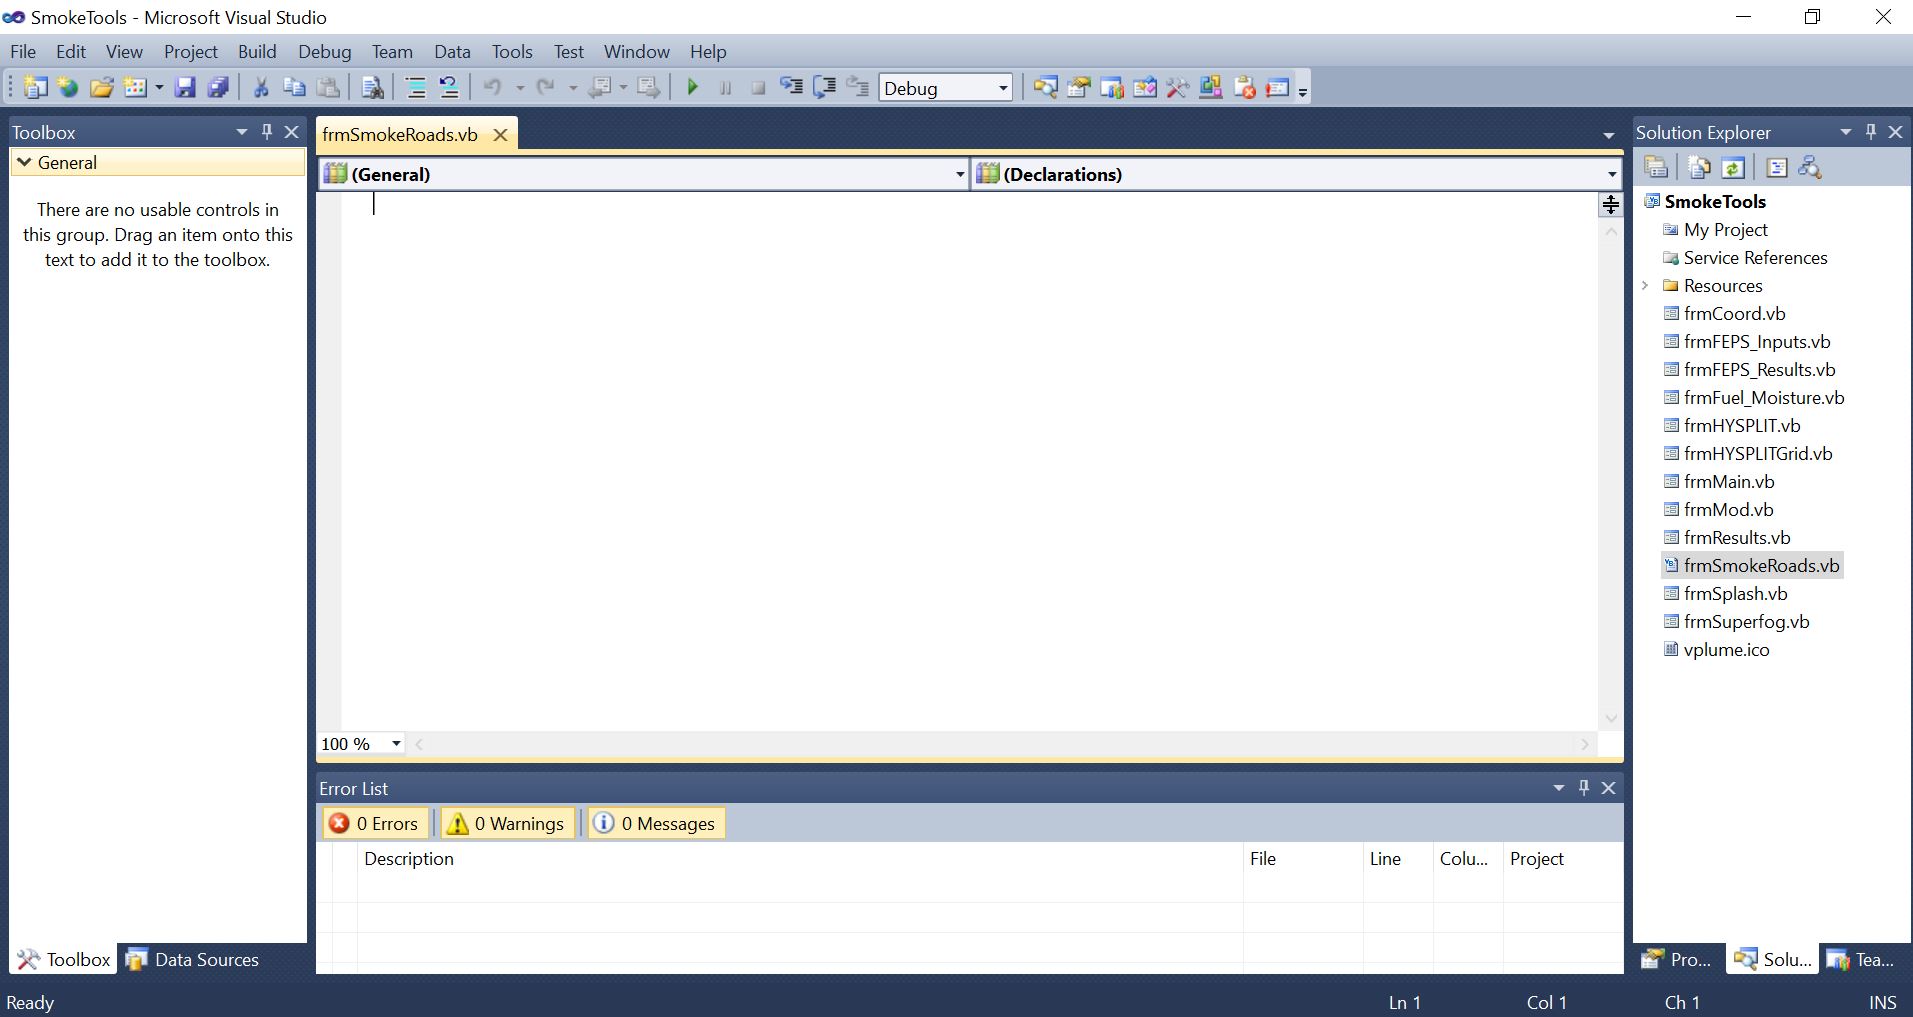This screenshot has width=1913, height=1017.
Task: Click the Step Out icon
Action: (x=857, y=88)
